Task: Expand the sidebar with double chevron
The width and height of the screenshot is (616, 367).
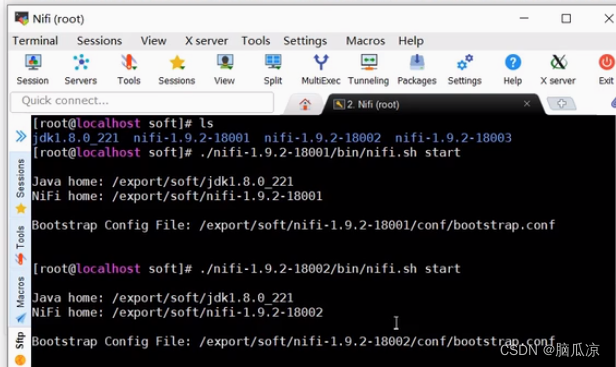Action: (21, 136)
